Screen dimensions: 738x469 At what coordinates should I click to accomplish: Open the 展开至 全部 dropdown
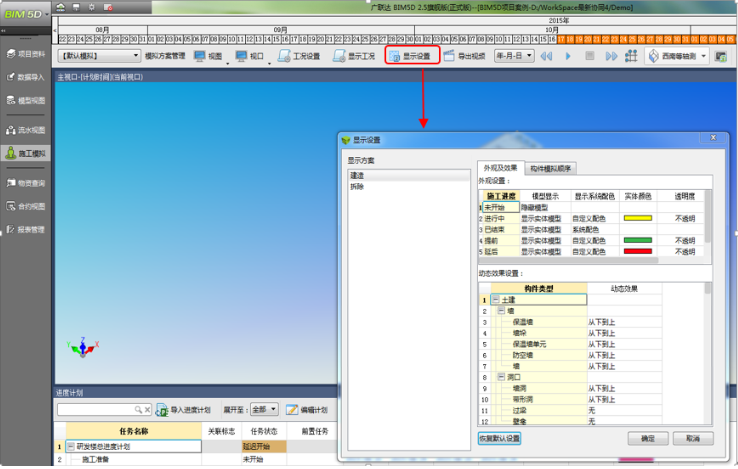265,409
